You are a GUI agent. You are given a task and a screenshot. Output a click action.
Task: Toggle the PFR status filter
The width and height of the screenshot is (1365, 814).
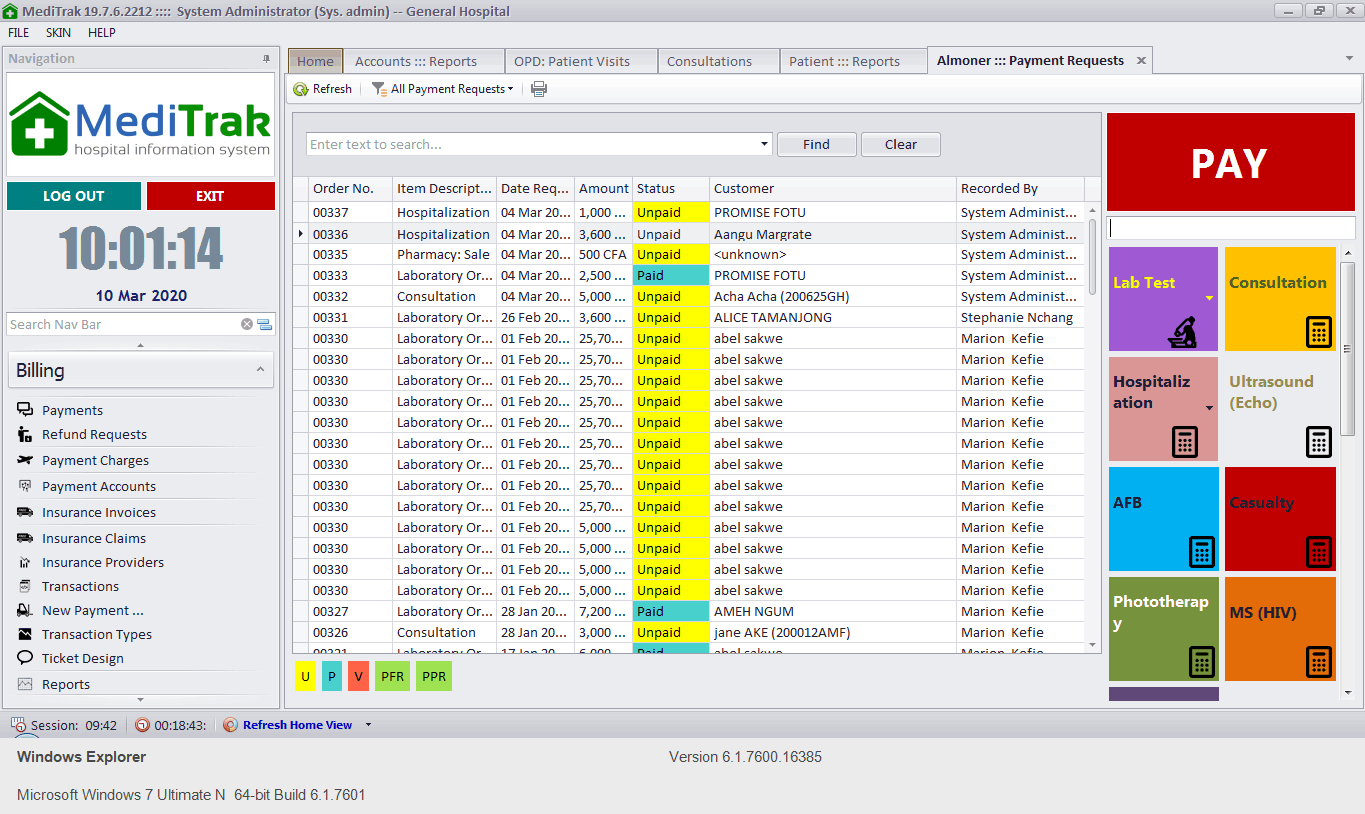pos(392,677)
